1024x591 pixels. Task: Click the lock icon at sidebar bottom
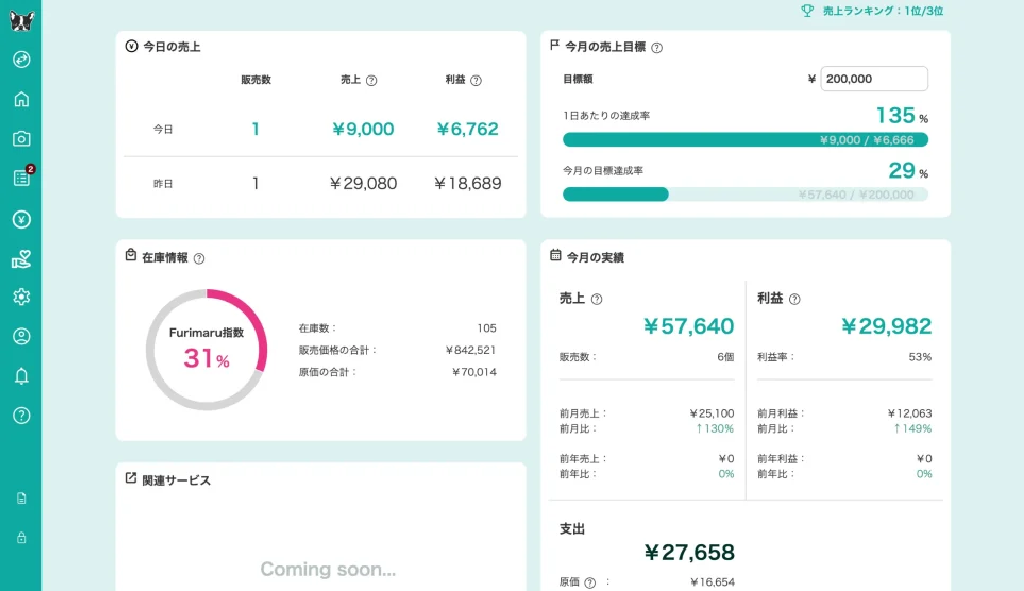pos(21,538)
